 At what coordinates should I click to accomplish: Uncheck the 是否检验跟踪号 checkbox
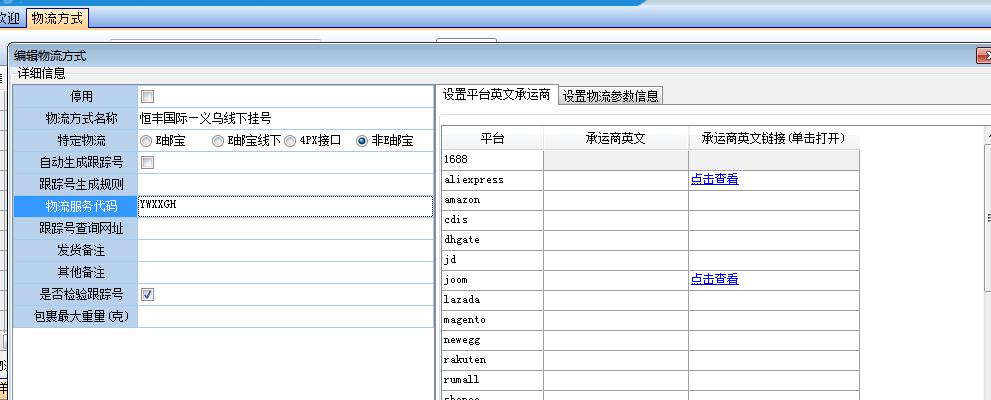pos(147,295)
